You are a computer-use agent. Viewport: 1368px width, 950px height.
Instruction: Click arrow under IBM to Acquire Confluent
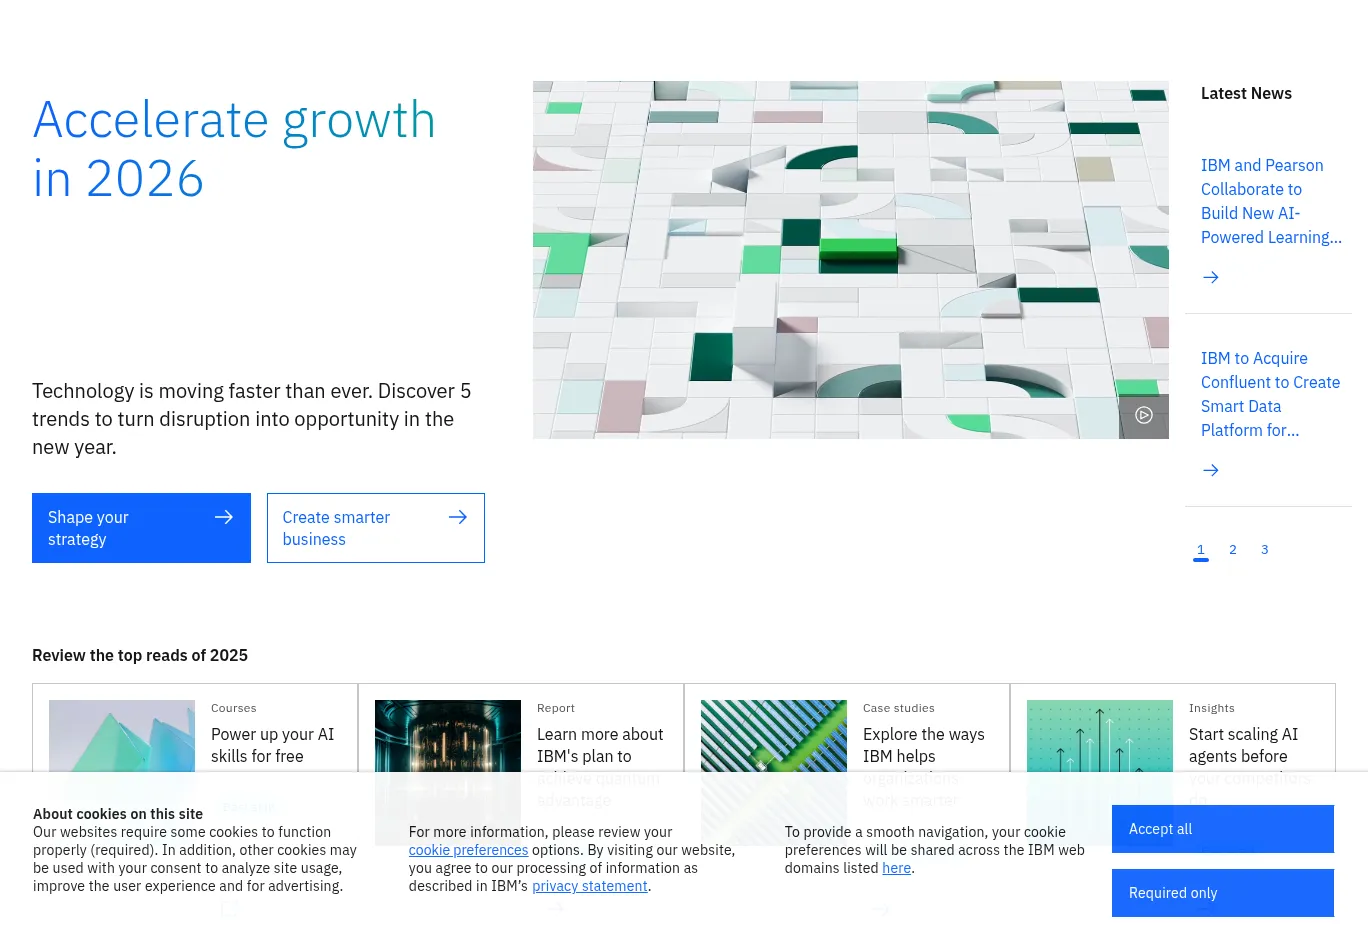coord(1210,470)
